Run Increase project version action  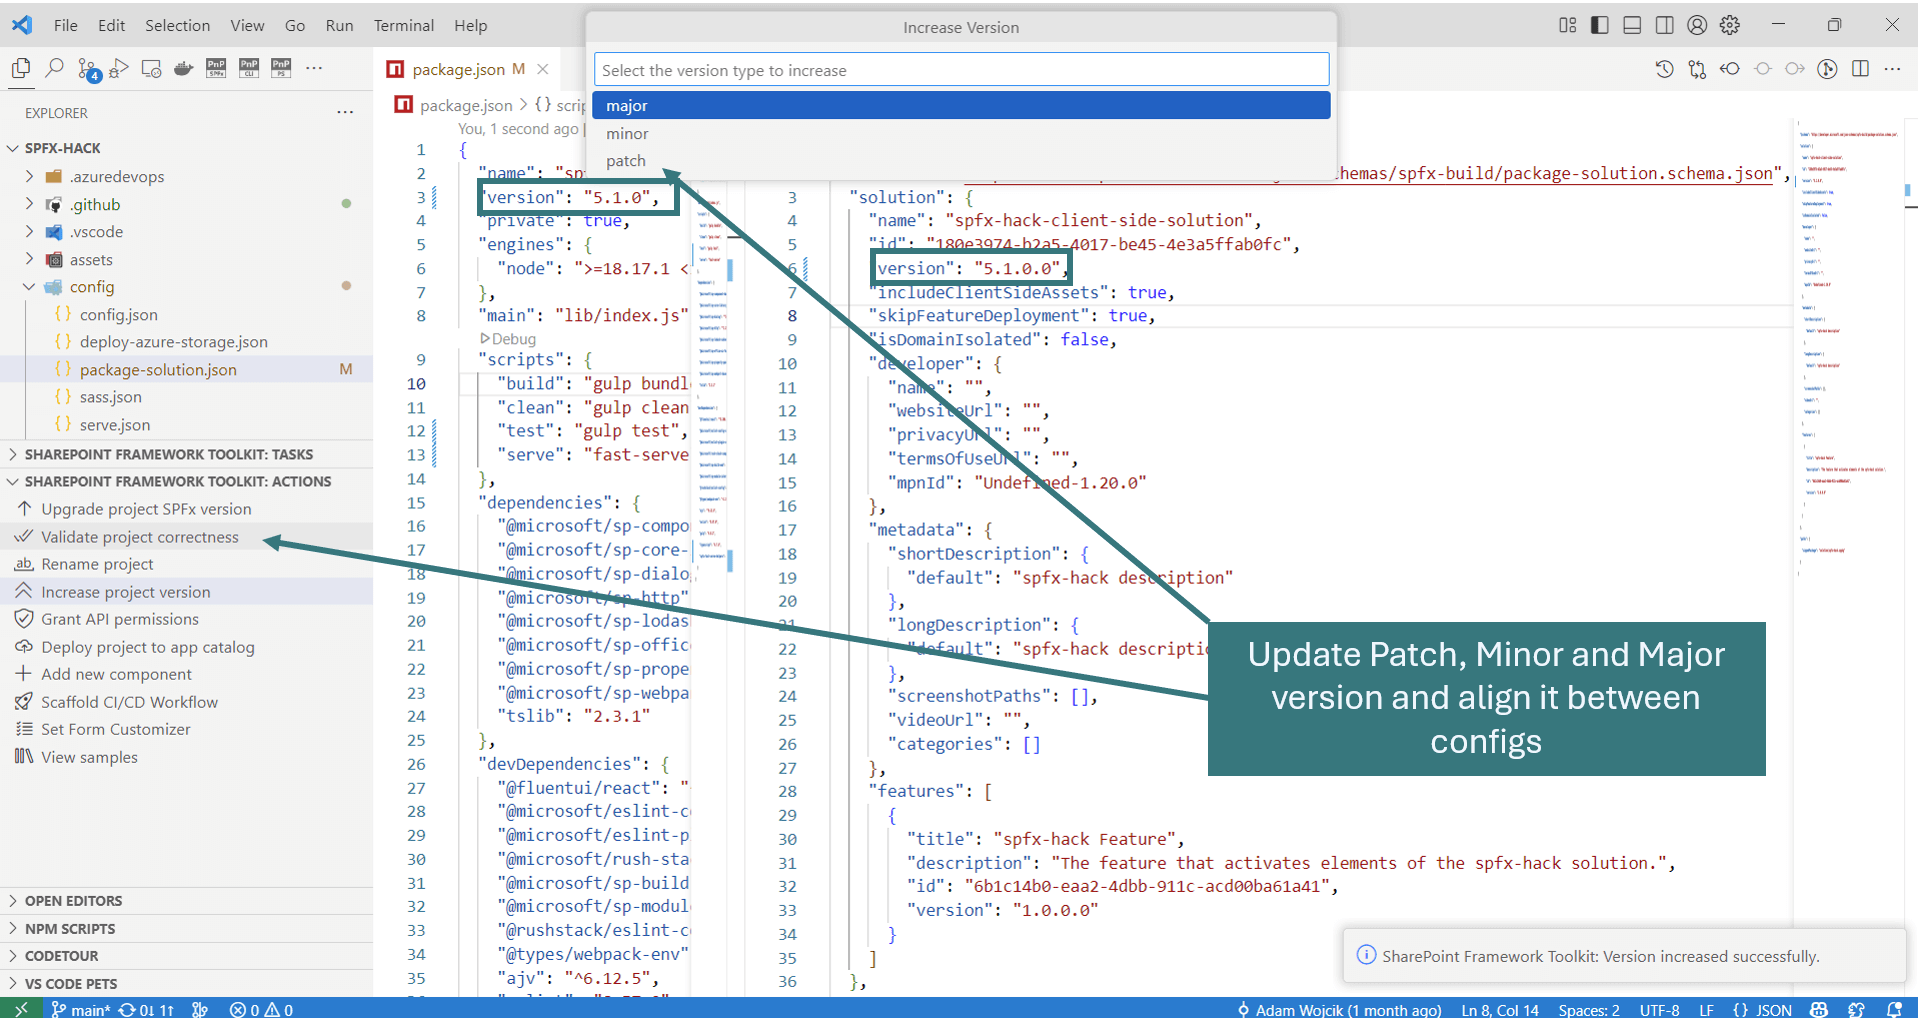point(187,592)
